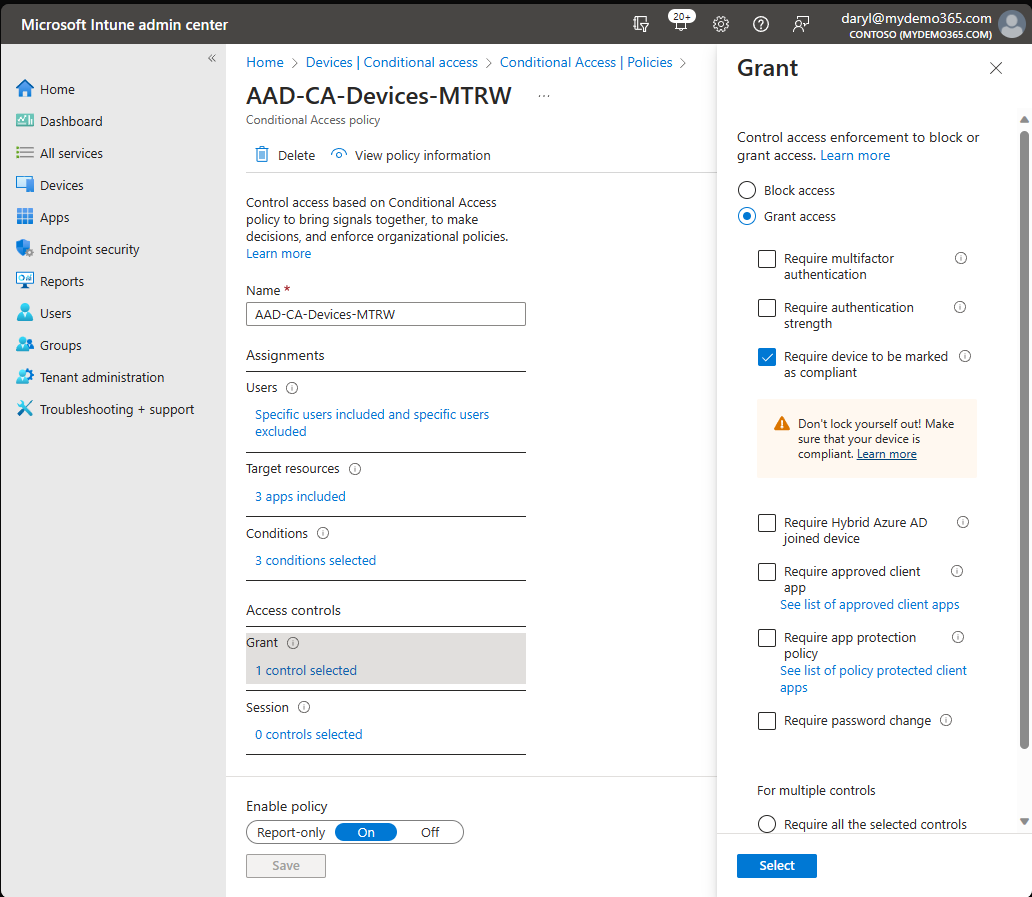Image resolution: width=1032 pixels, height=897 pixels.
Task: Set Enable policy to Off
Action: pyautogui.click(x=430, y=833)
